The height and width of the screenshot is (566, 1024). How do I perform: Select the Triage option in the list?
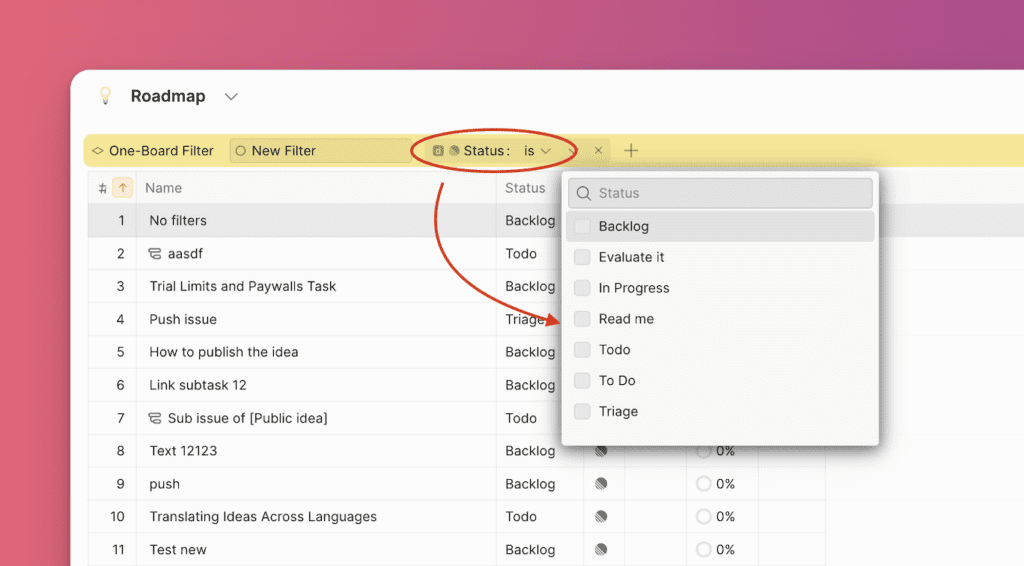tap(618, 411)
